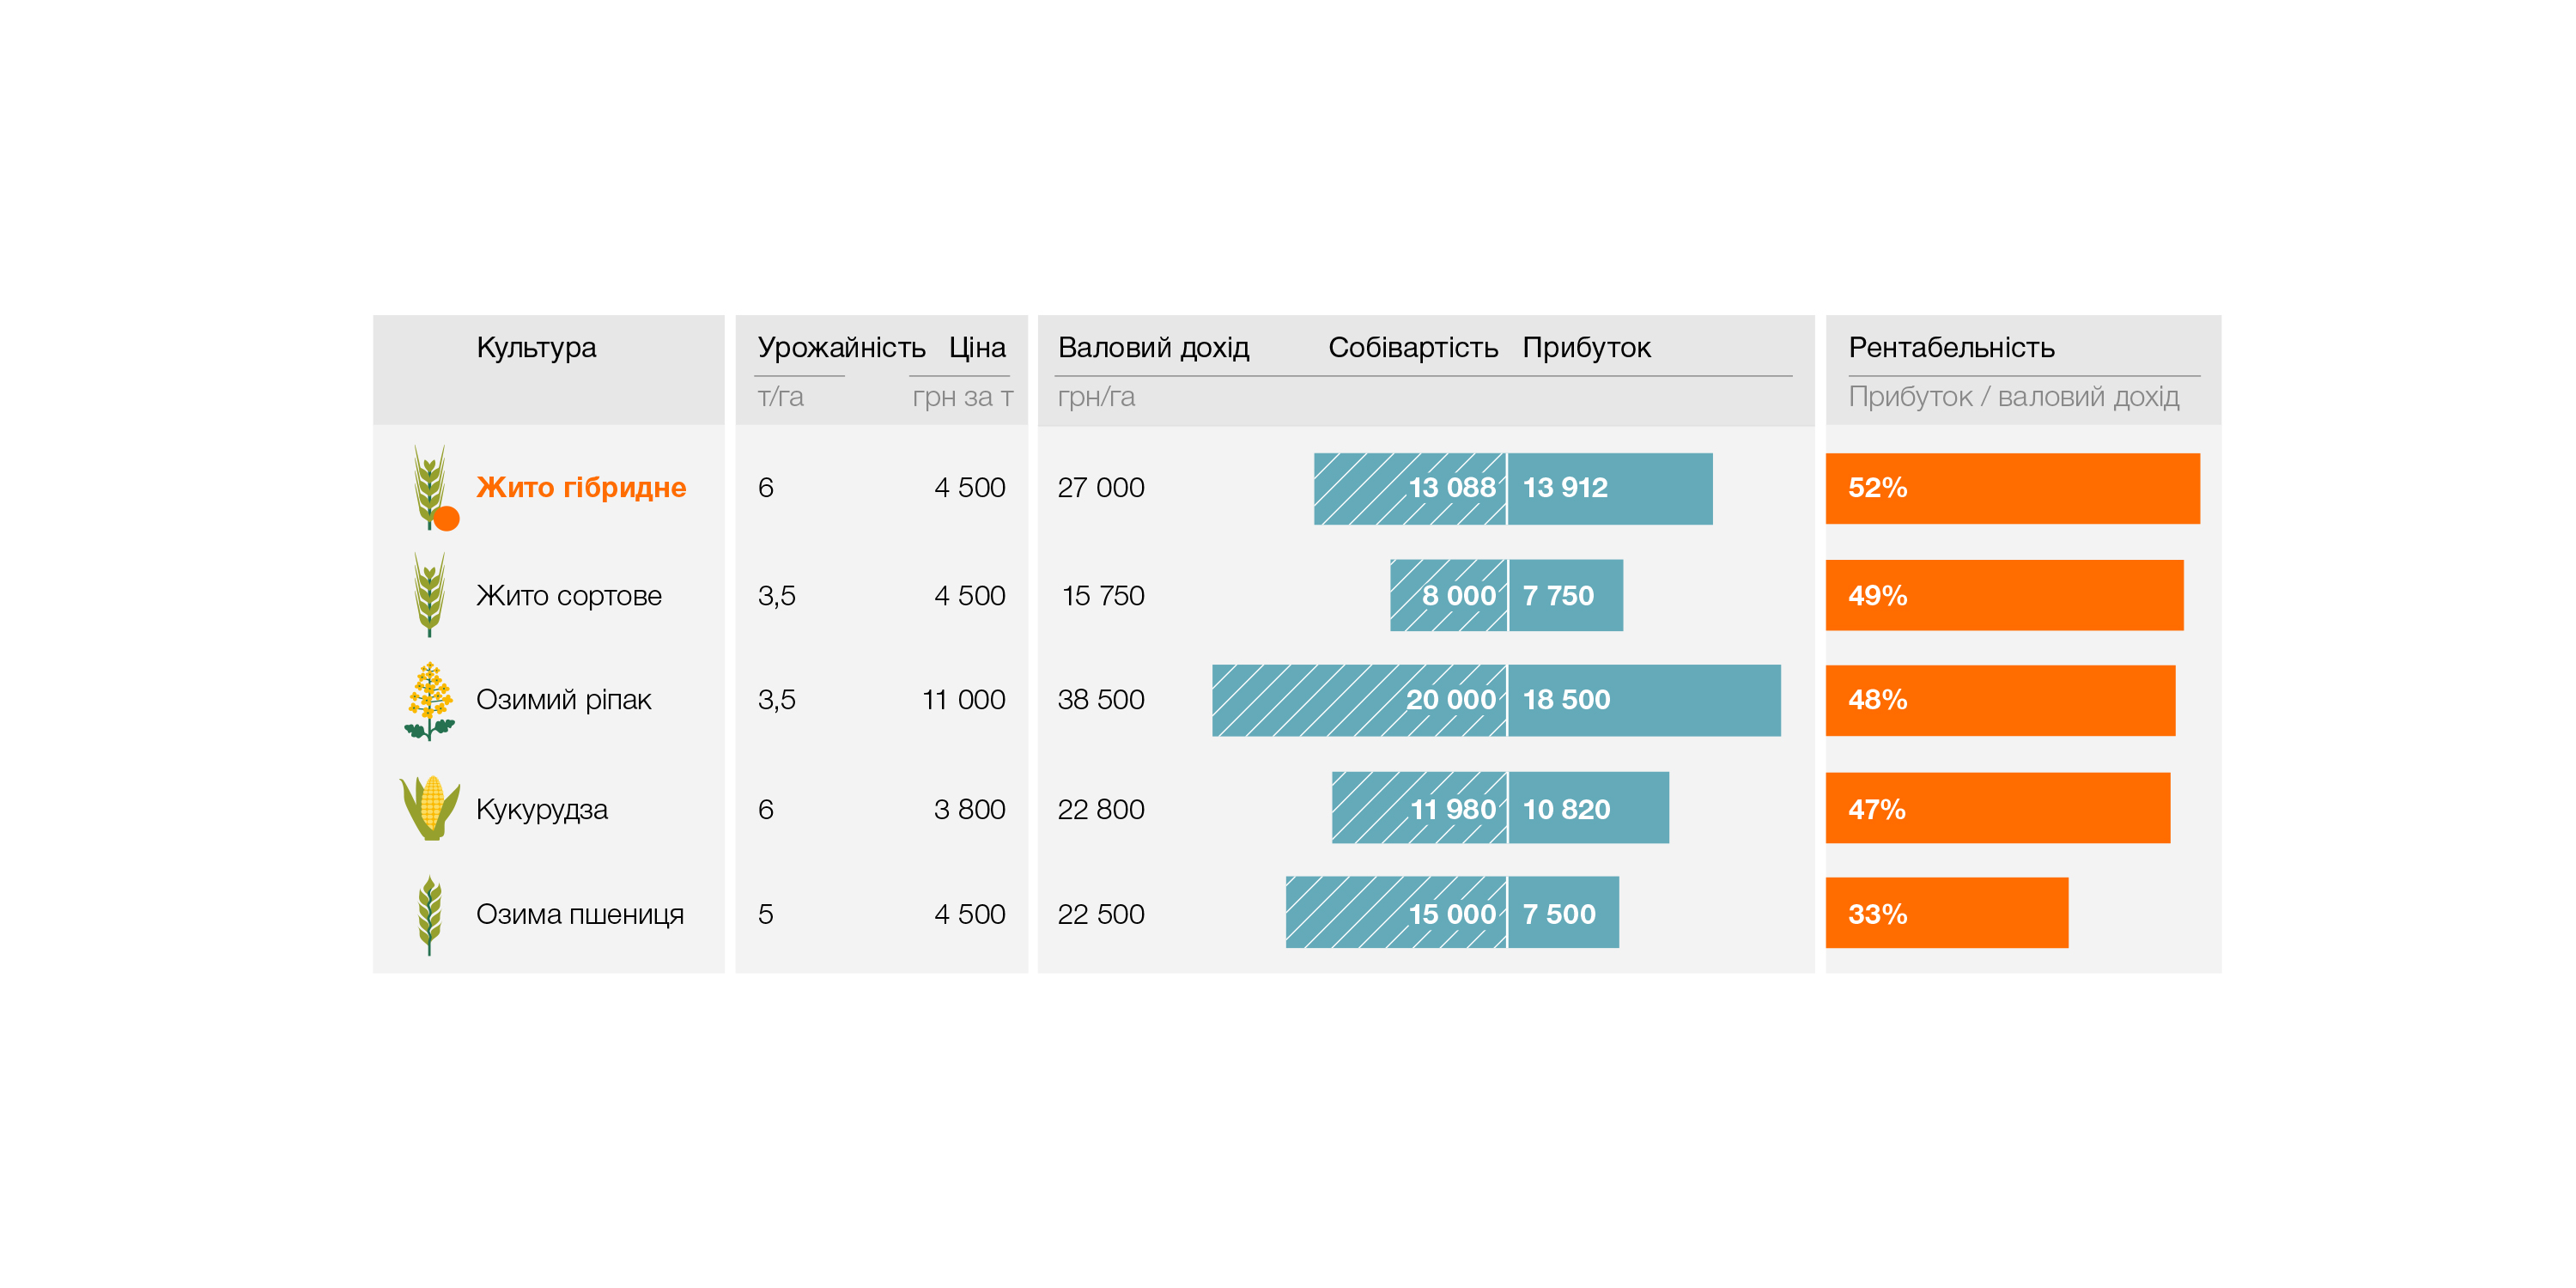2576x1288 pixels.
Task: Click the 'Рентабельність' column header
Action: 1951,347
